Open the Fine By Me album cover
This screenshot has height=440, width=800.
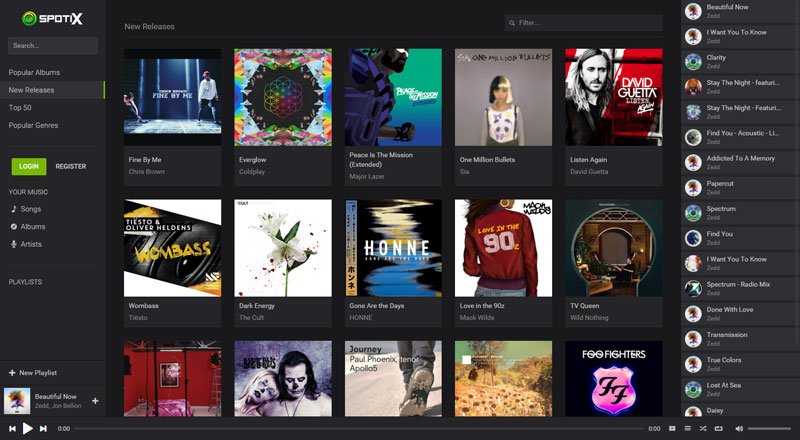tap(172, 97)
